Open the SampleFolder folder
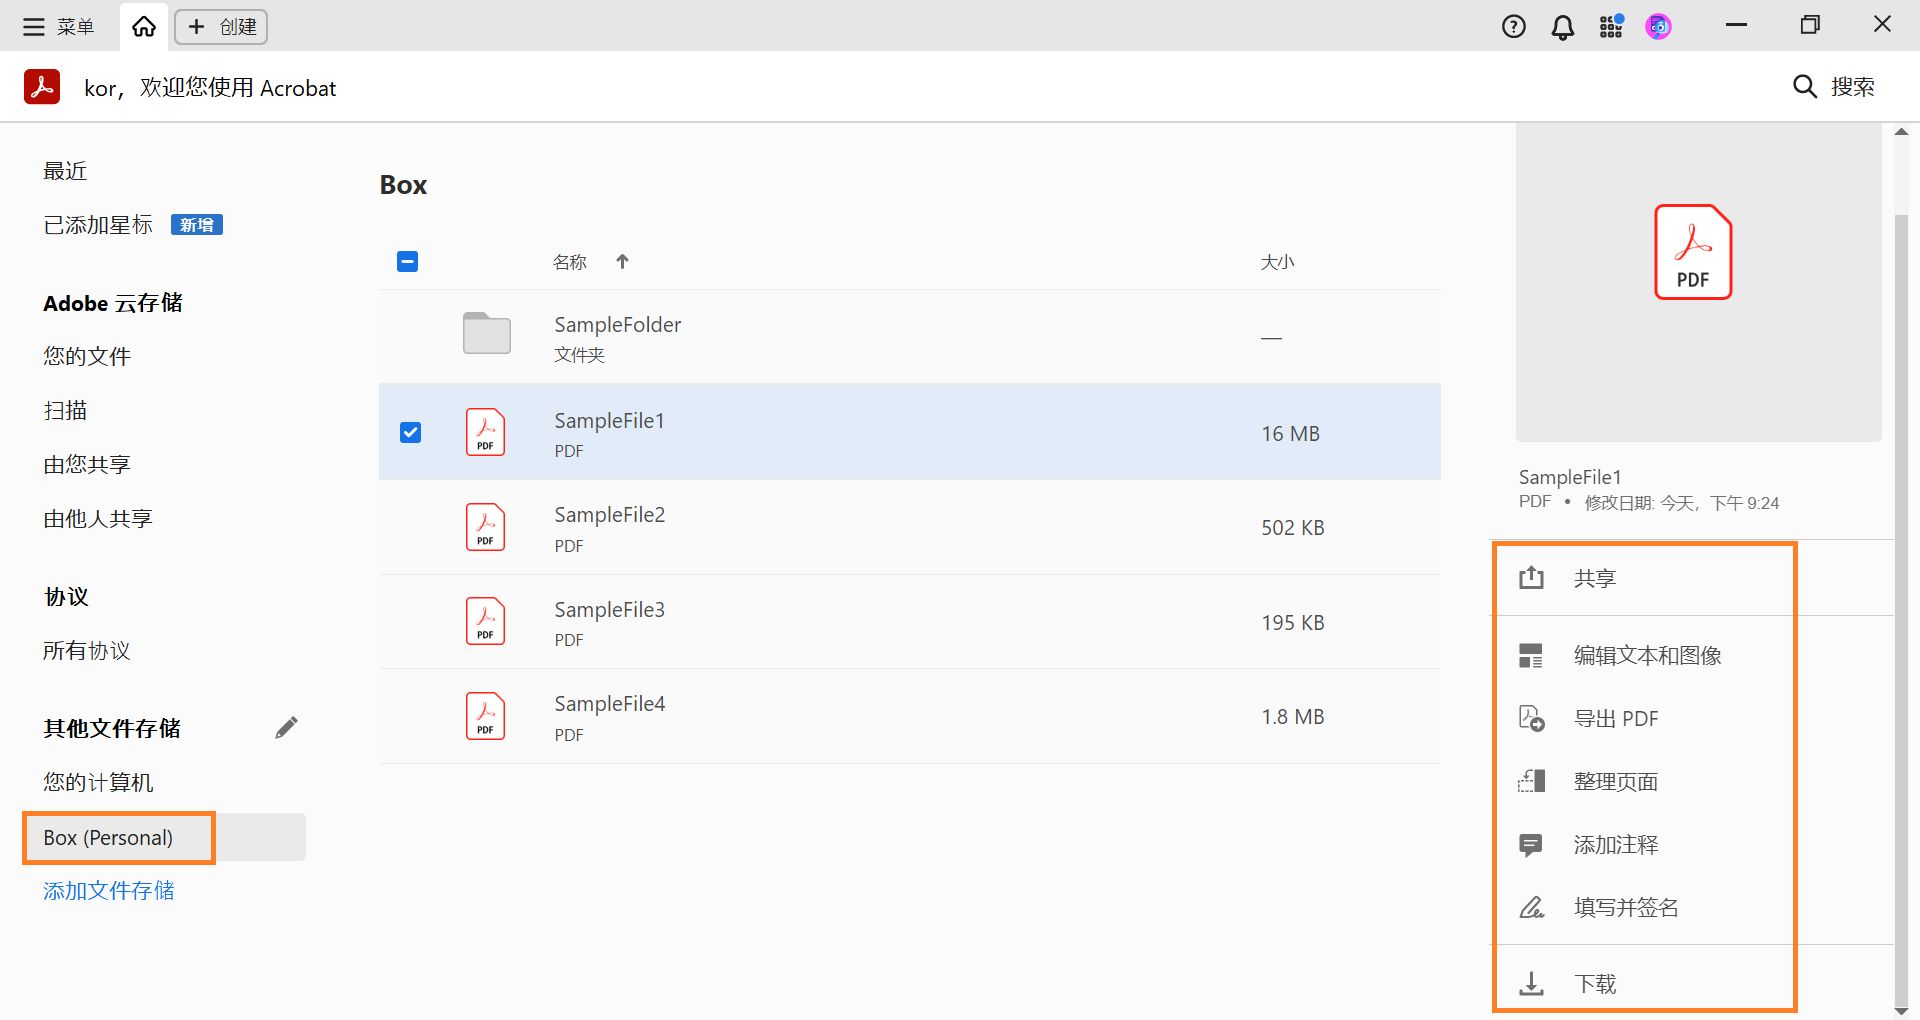This screenshot has width=1920, height=1020. pos(617,325)
